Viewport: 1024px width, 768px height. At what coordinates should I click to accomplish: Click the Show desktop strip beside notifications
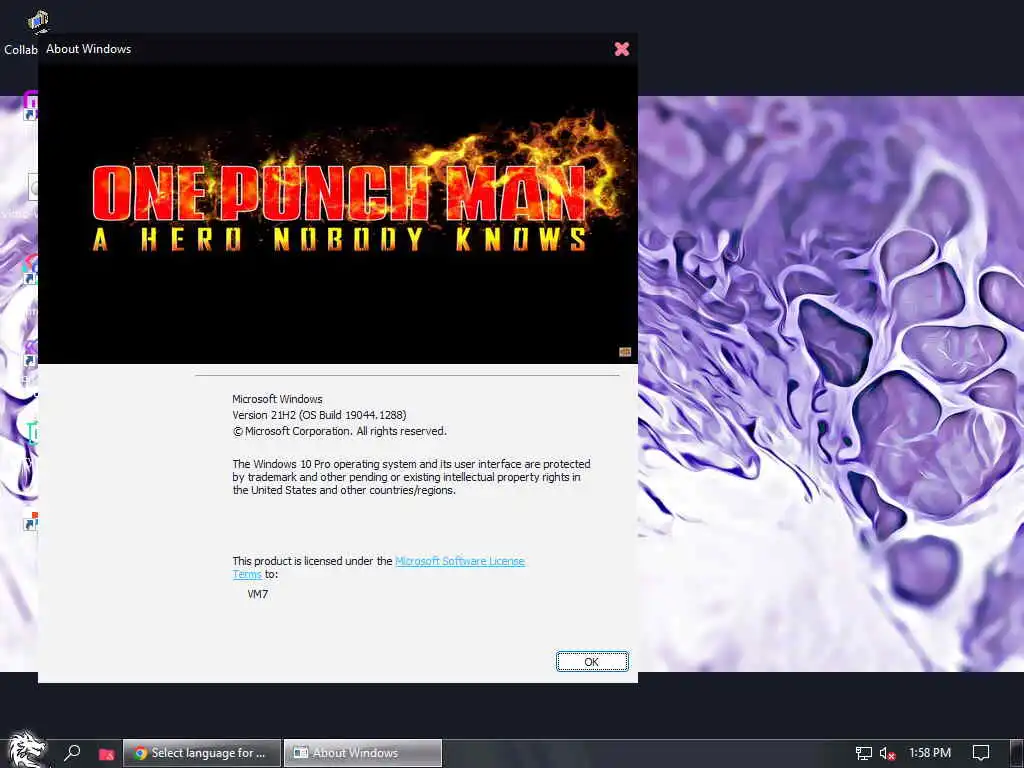pyautogui.click(x=1017, y=753)
